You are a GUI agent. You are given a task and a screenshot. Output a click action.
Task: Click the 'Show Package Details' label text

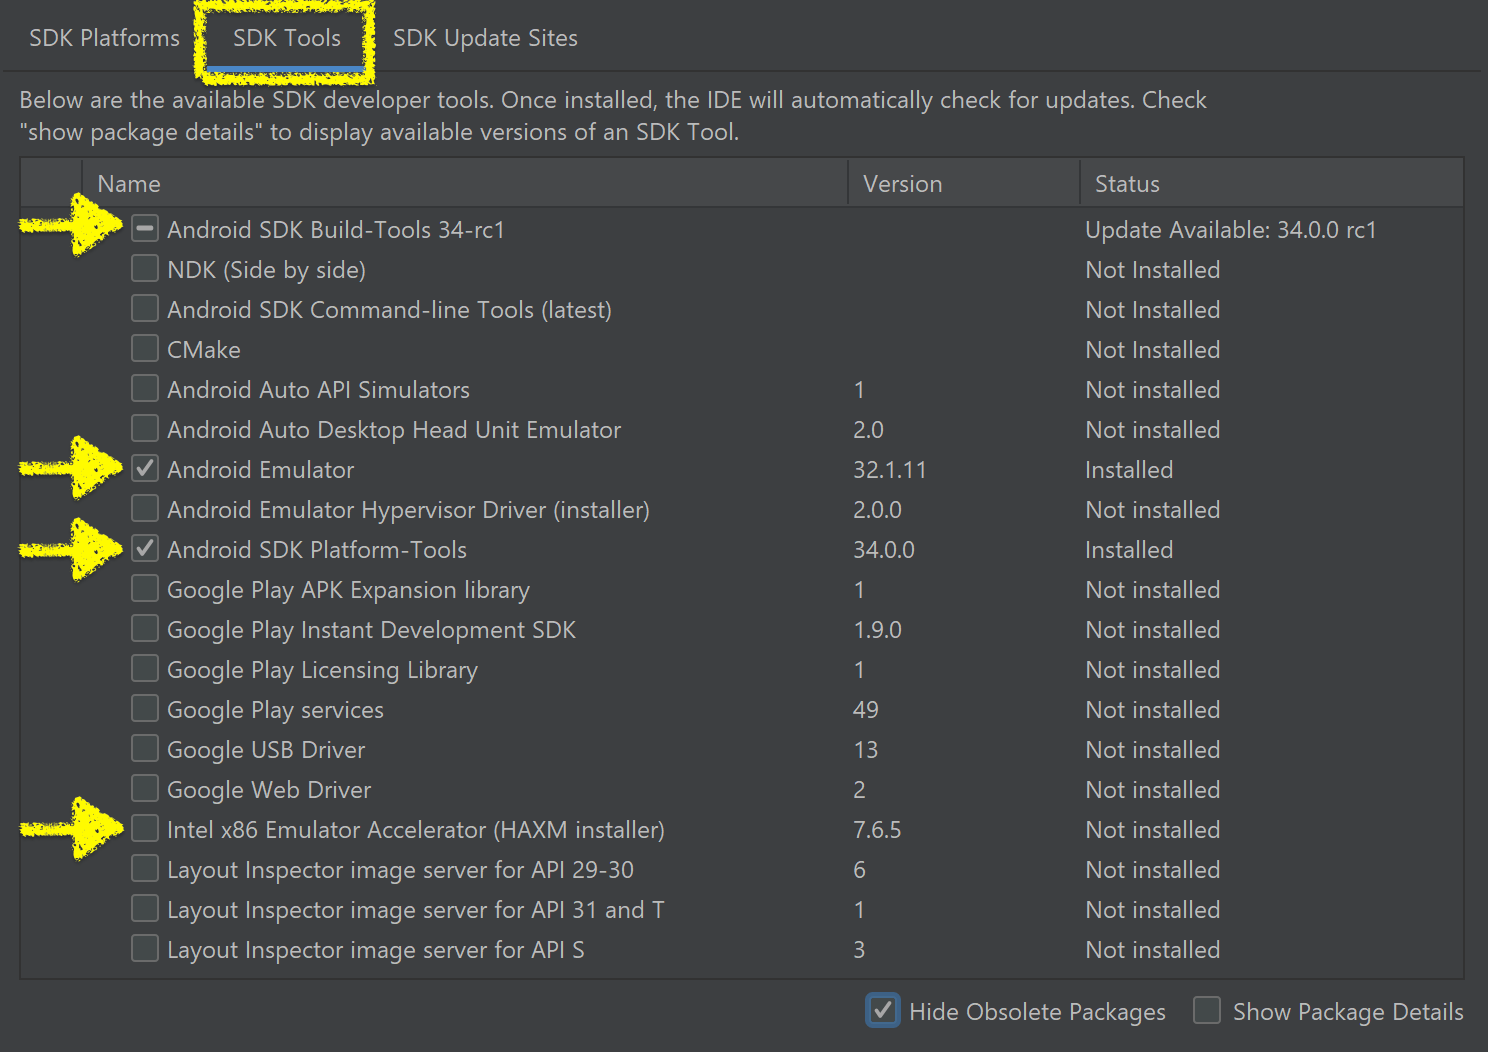point(1348,1012)
